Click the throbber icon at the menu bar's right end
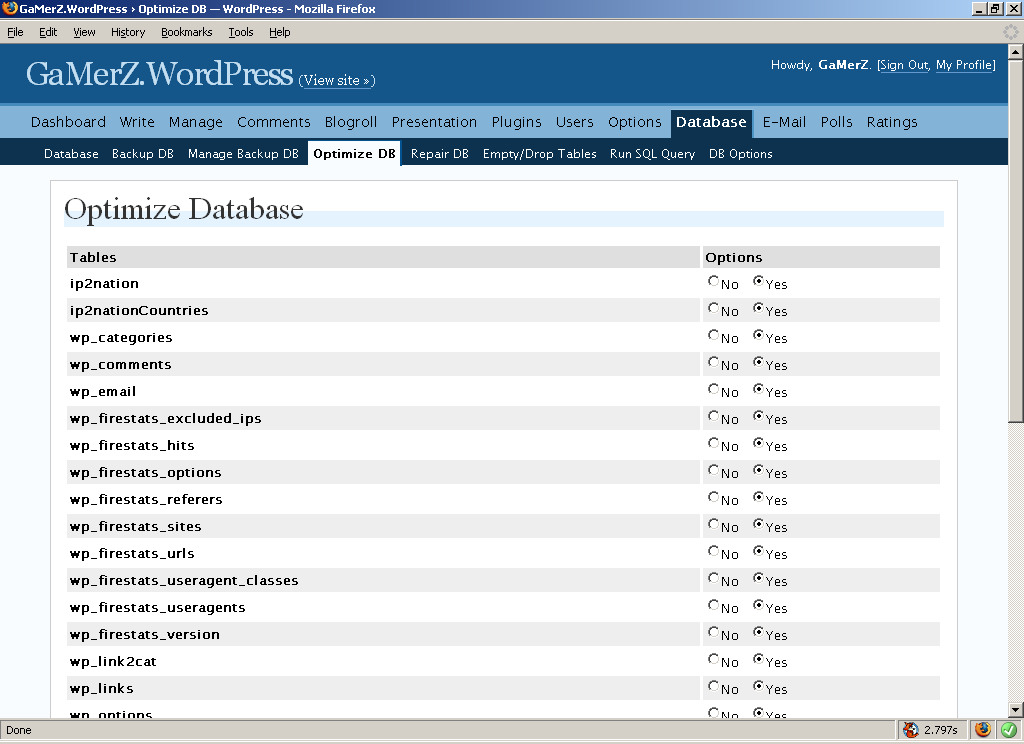The width and height of the screenshot is (1024, 744). (x=1010, y=31)
